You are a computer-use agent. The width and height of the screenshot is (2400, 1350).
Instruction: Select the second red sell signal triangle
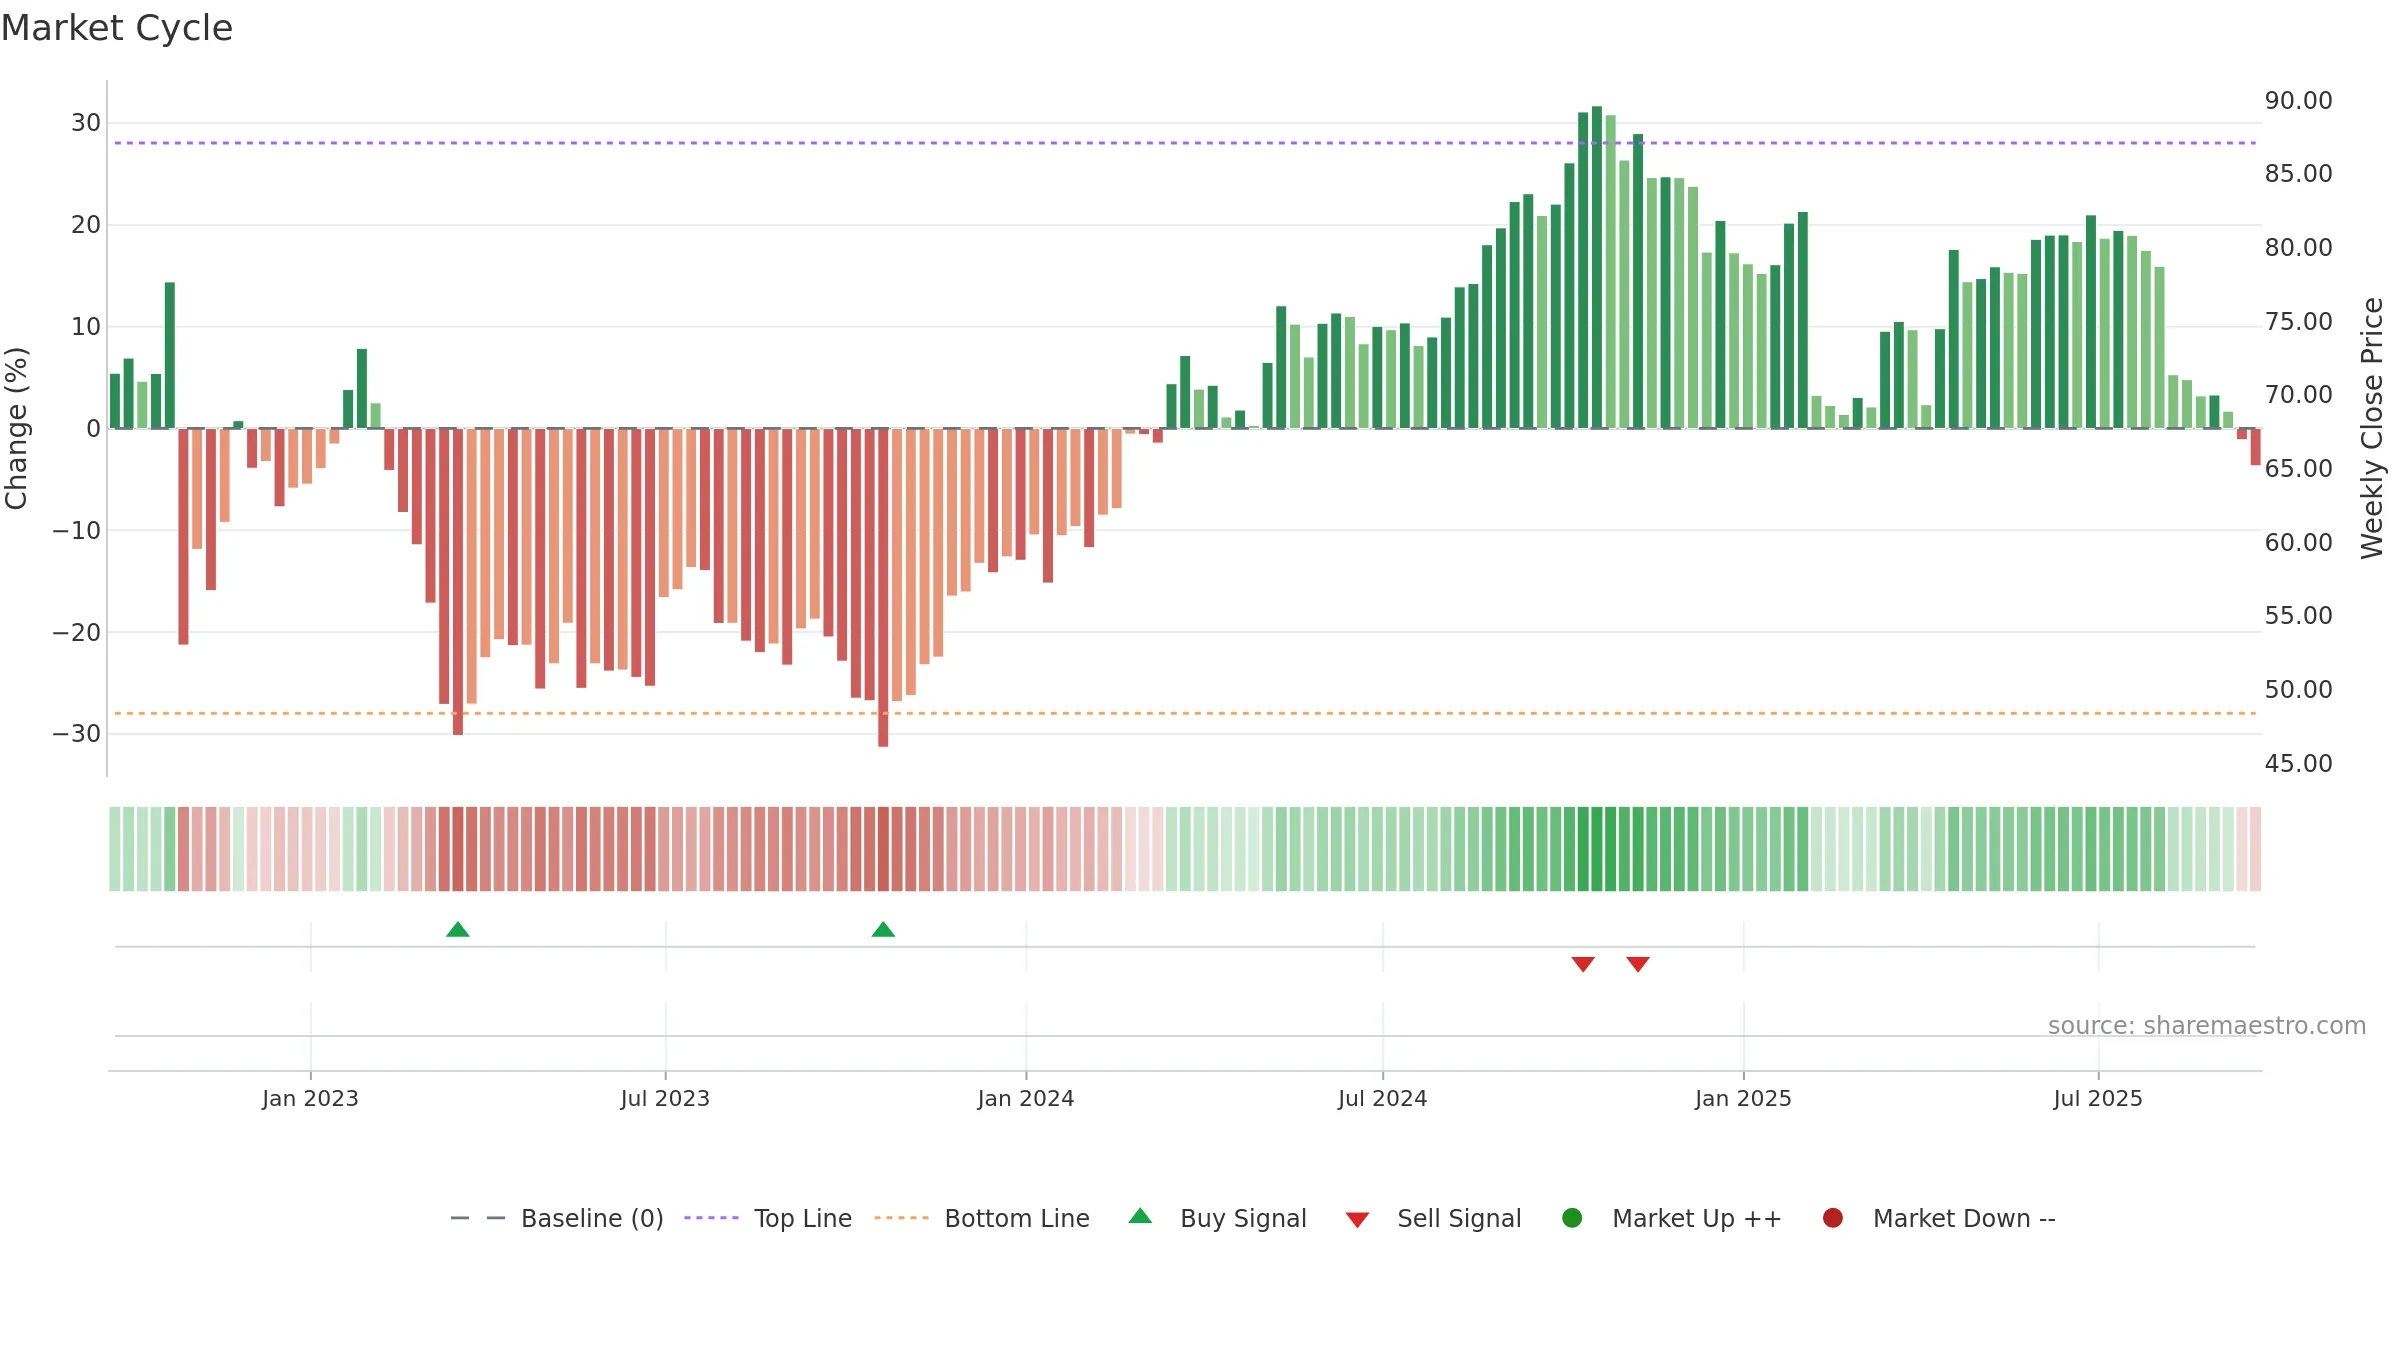click(1638, 964)
